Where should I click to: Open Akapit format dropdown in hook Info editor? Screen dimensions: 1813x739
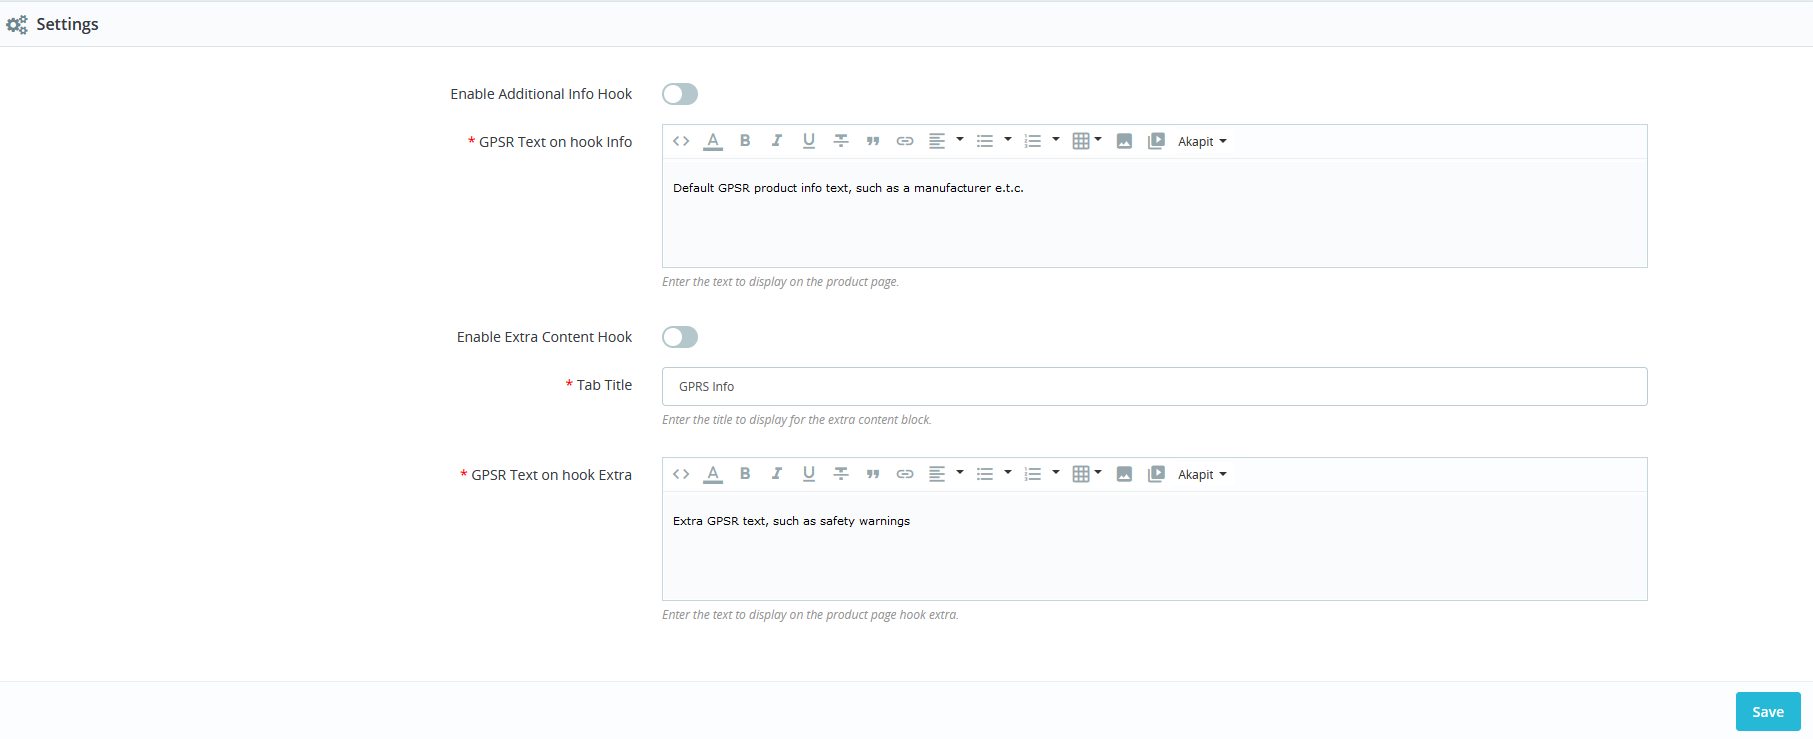tap(1202, 141)
